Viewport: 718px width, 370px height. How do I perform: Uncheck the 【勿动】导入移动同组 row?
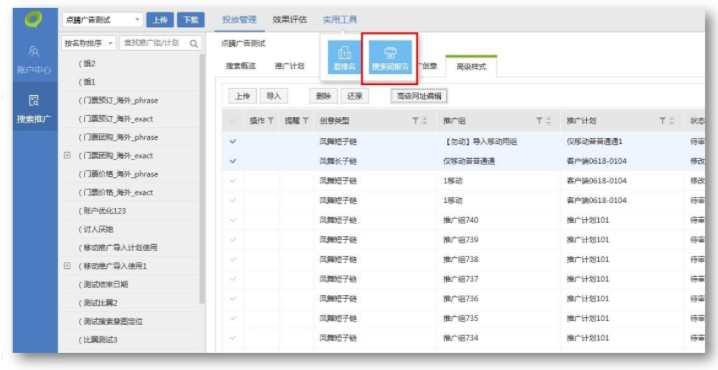tap(233, 141)
